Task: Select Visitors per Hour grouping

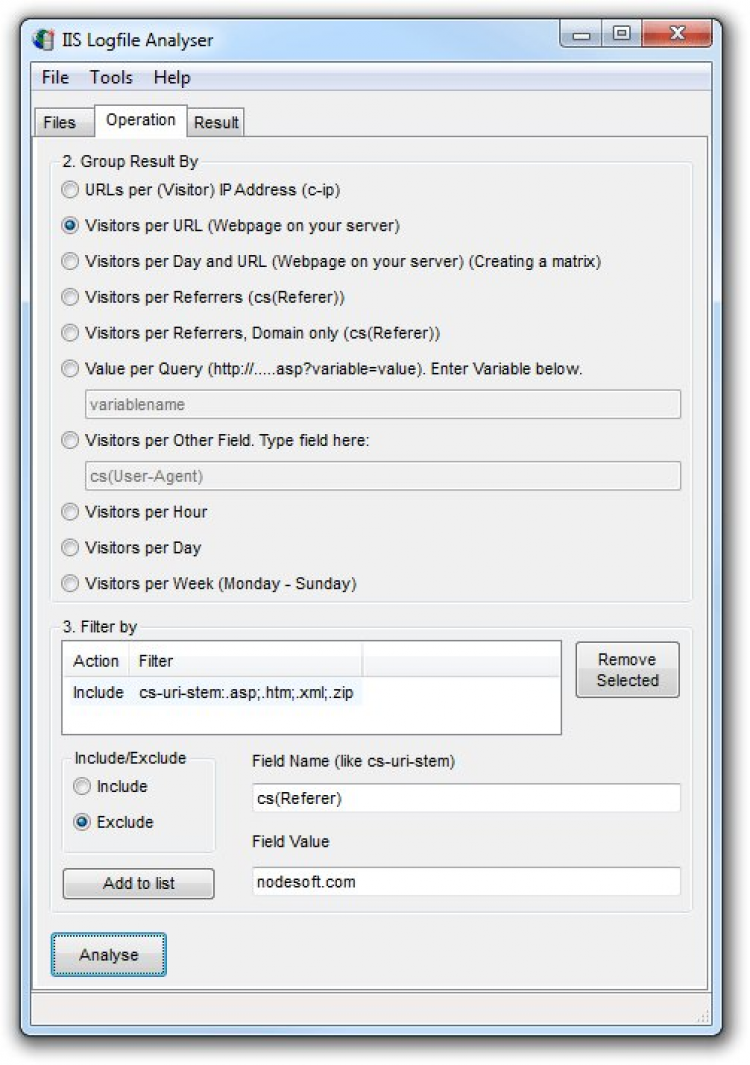Action: [x=70, y=512]
